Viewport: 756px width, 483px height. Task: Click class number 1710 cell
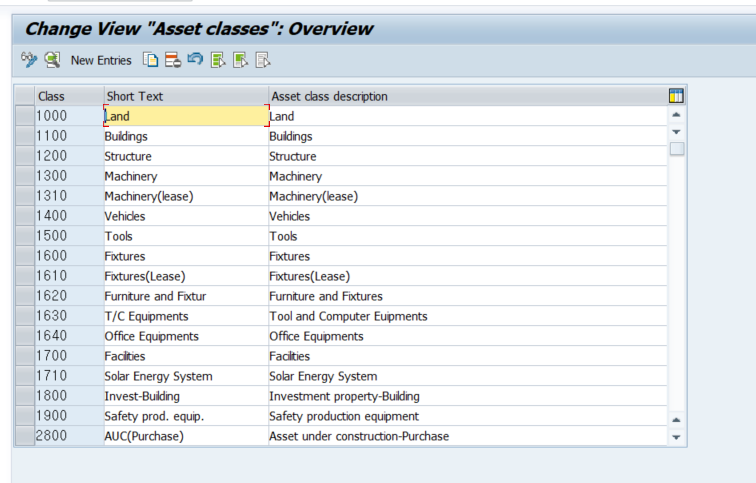coord(69,376)
